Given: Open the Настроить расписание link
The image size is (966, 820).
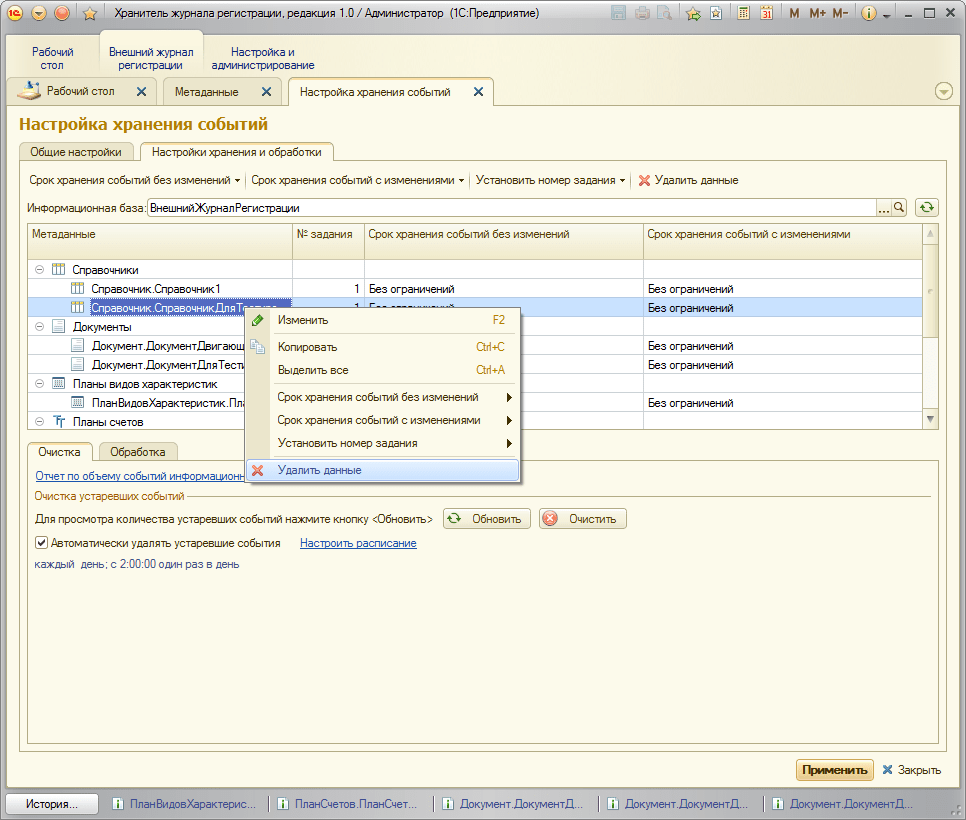Looking at the screenshot, I should click(358, 543).
